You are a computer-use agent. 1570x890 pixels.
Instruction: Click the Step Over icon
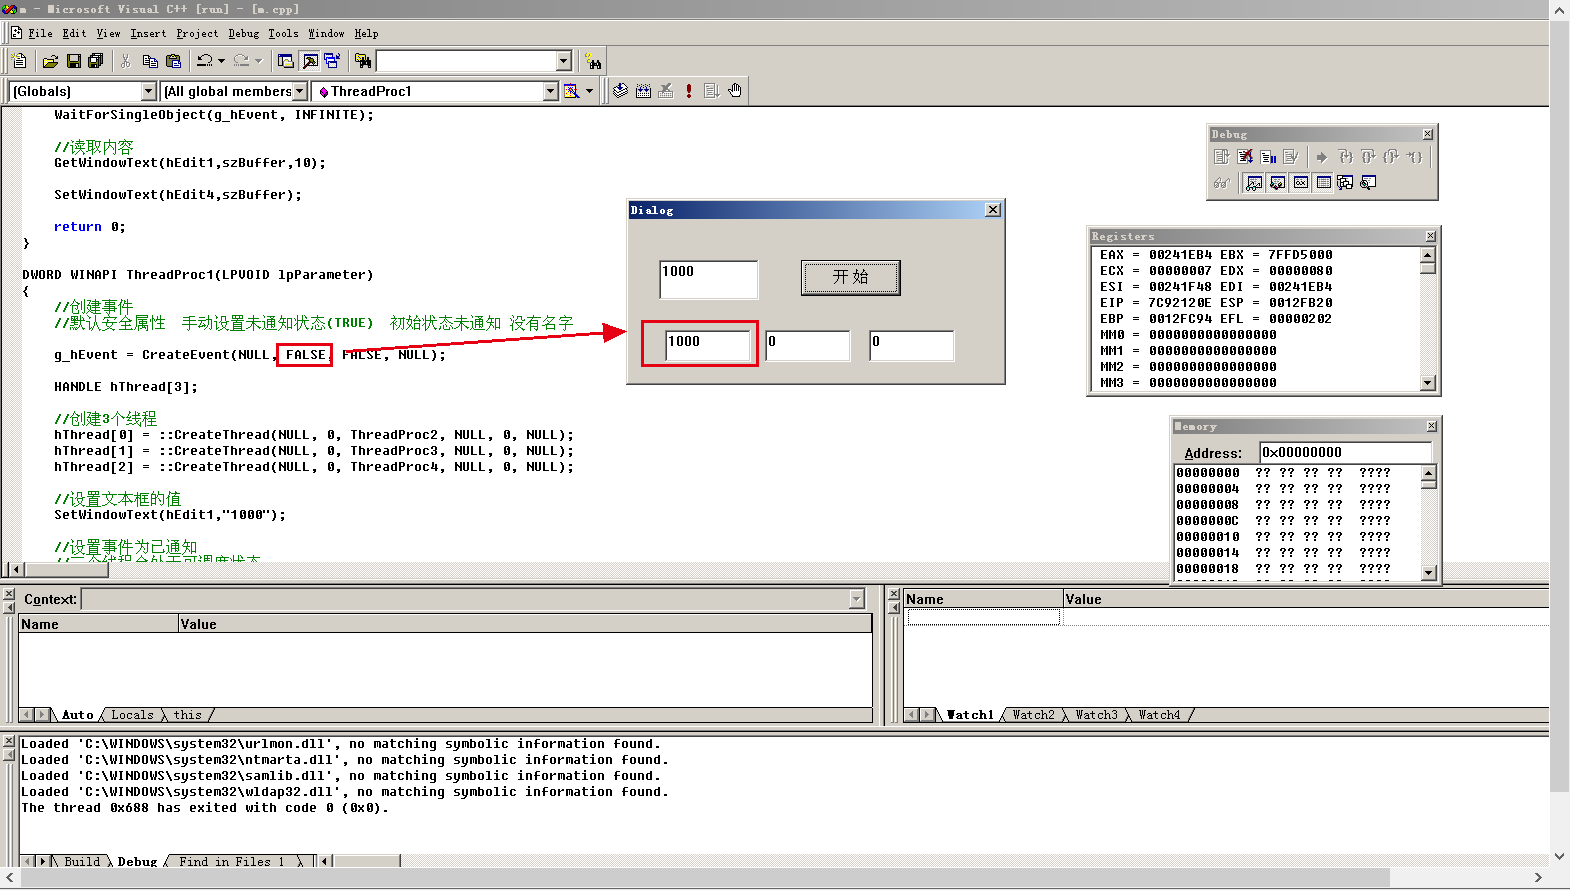pyautogui.click(x=1369, y=157)
